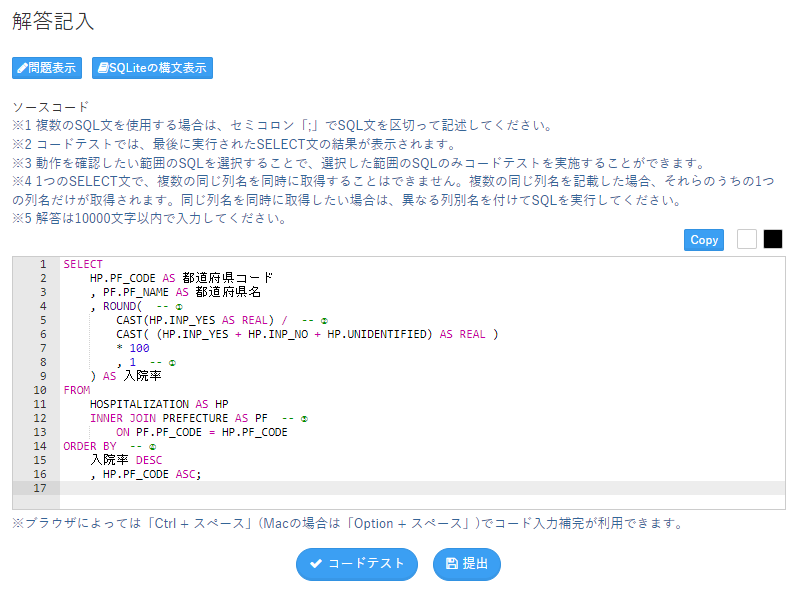Click ROUND( on line 4

click(x=122, y=306)
